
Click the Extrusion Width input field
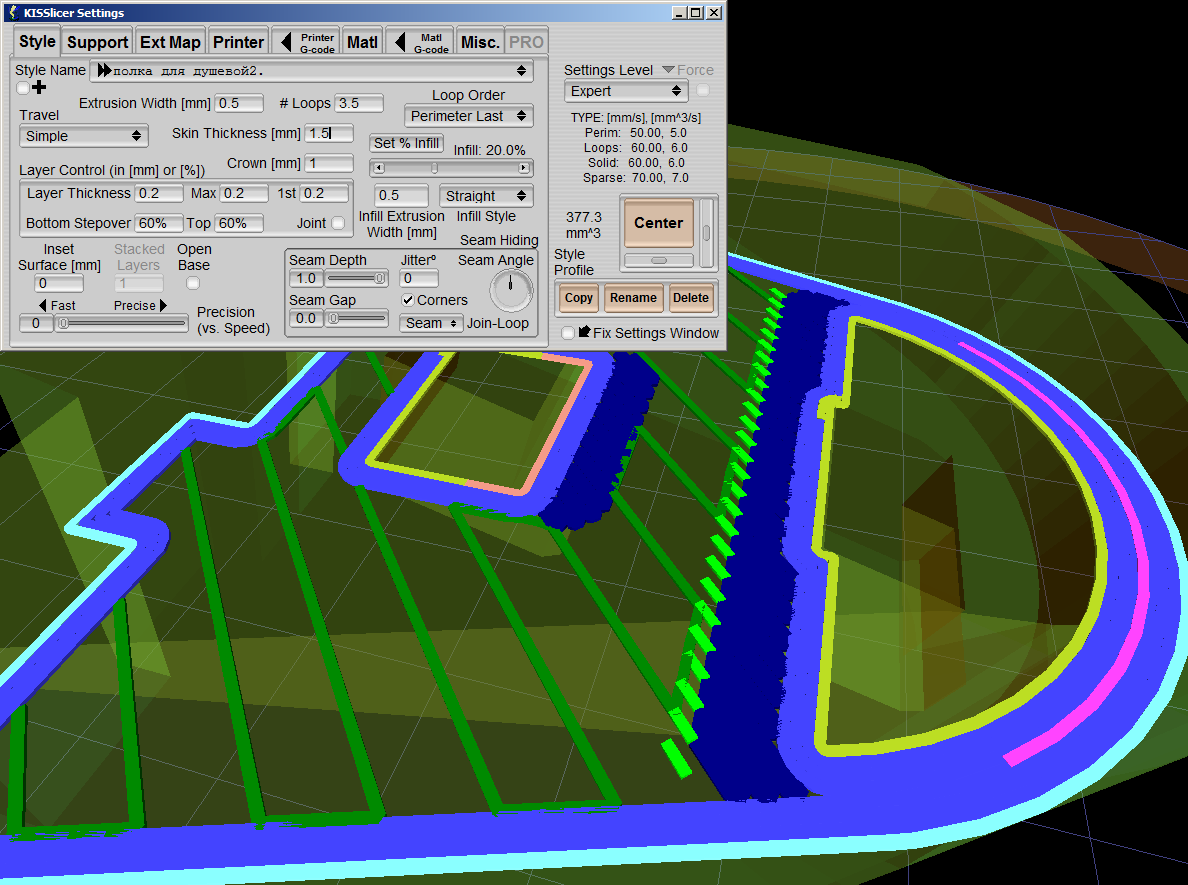point(239,103)
